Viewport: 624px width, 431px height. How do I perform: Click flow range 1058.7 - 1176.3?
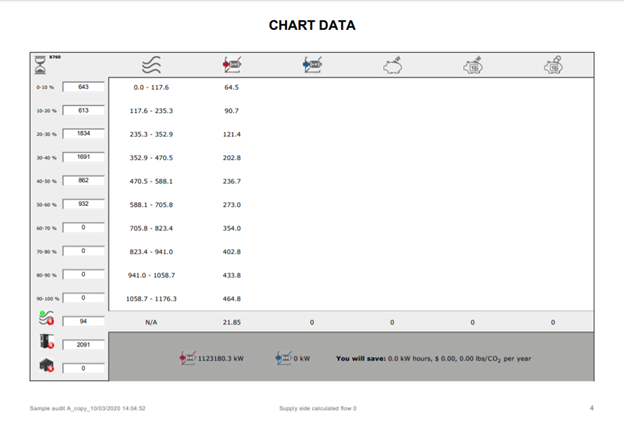click(151, 298)
